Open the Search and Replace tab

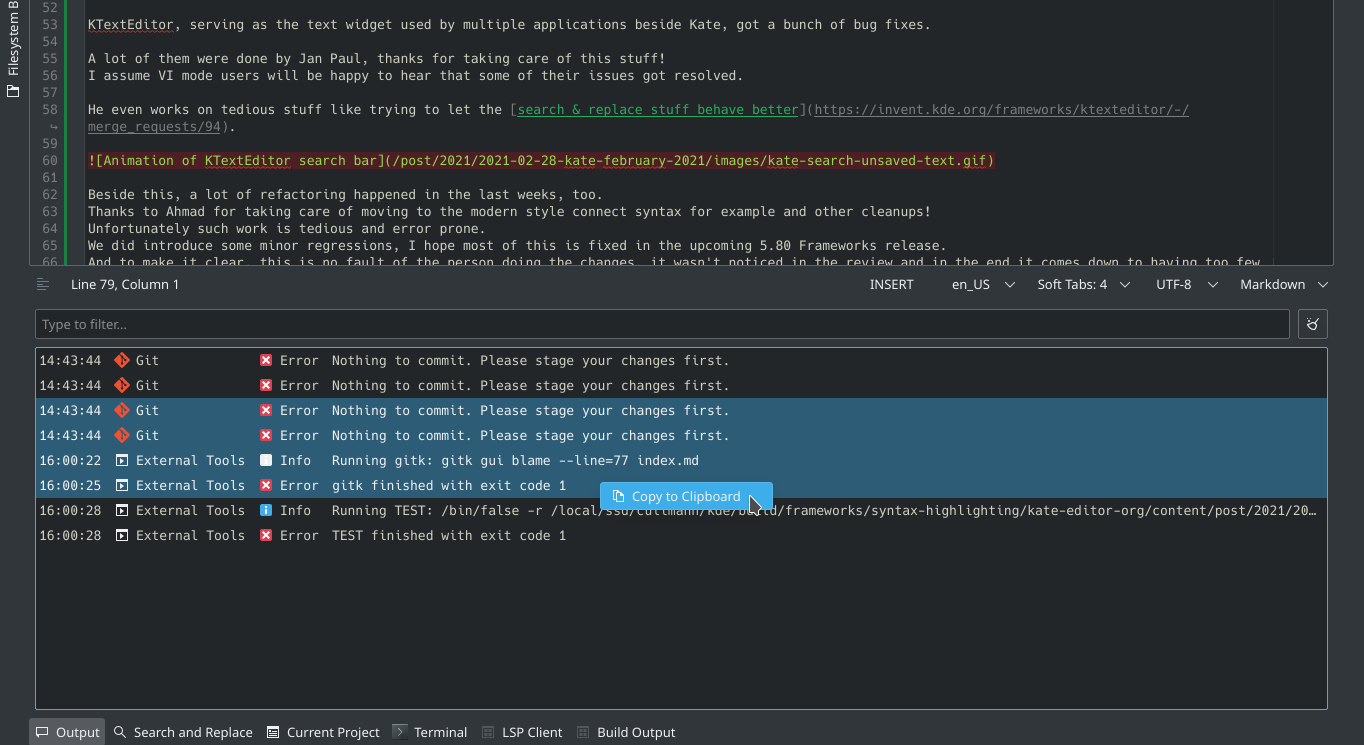click(183, 732)
